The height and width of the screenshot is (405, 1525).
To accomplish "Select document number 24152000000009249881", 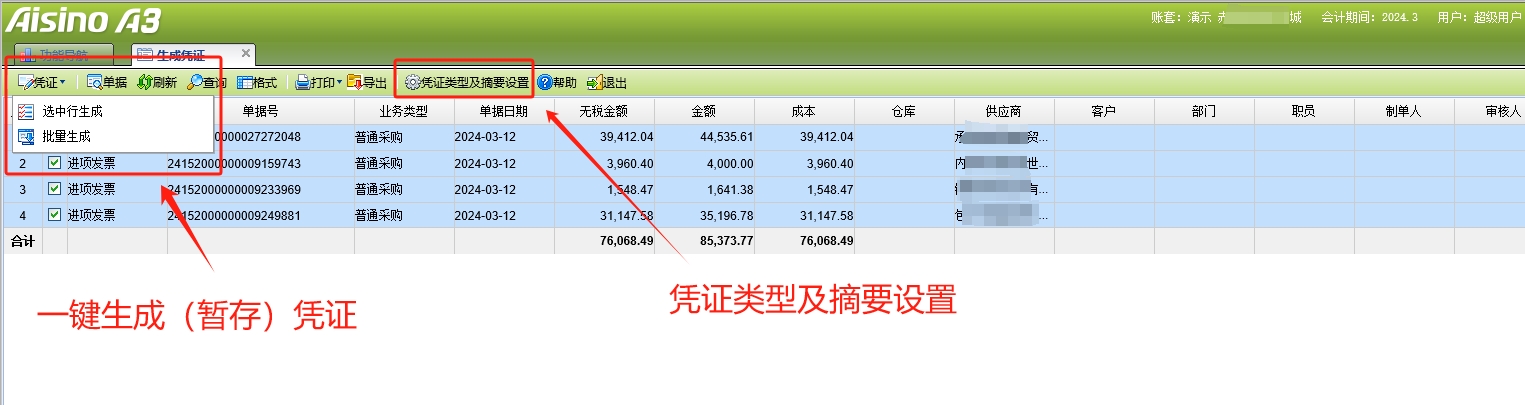I will pyautogui.click(x=234, y=216).
